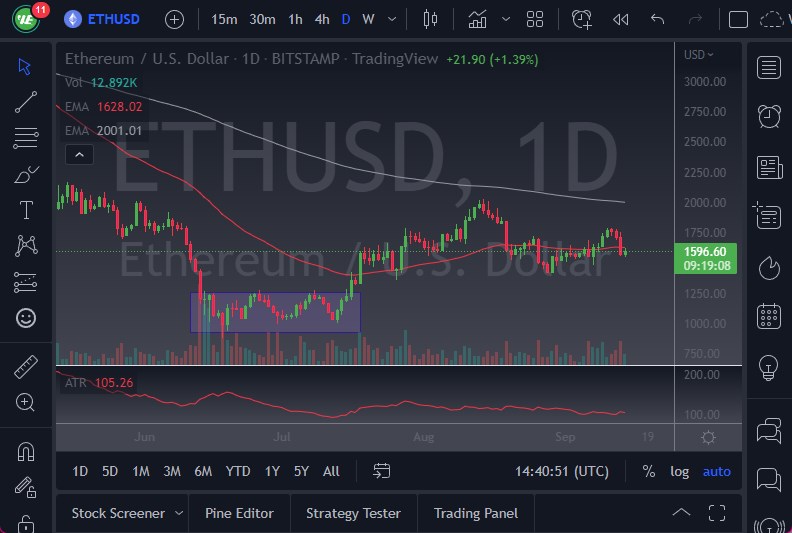Open the cloud save layout button
Image resolution: width=792 pixels, height=533 pixels.
771,20
